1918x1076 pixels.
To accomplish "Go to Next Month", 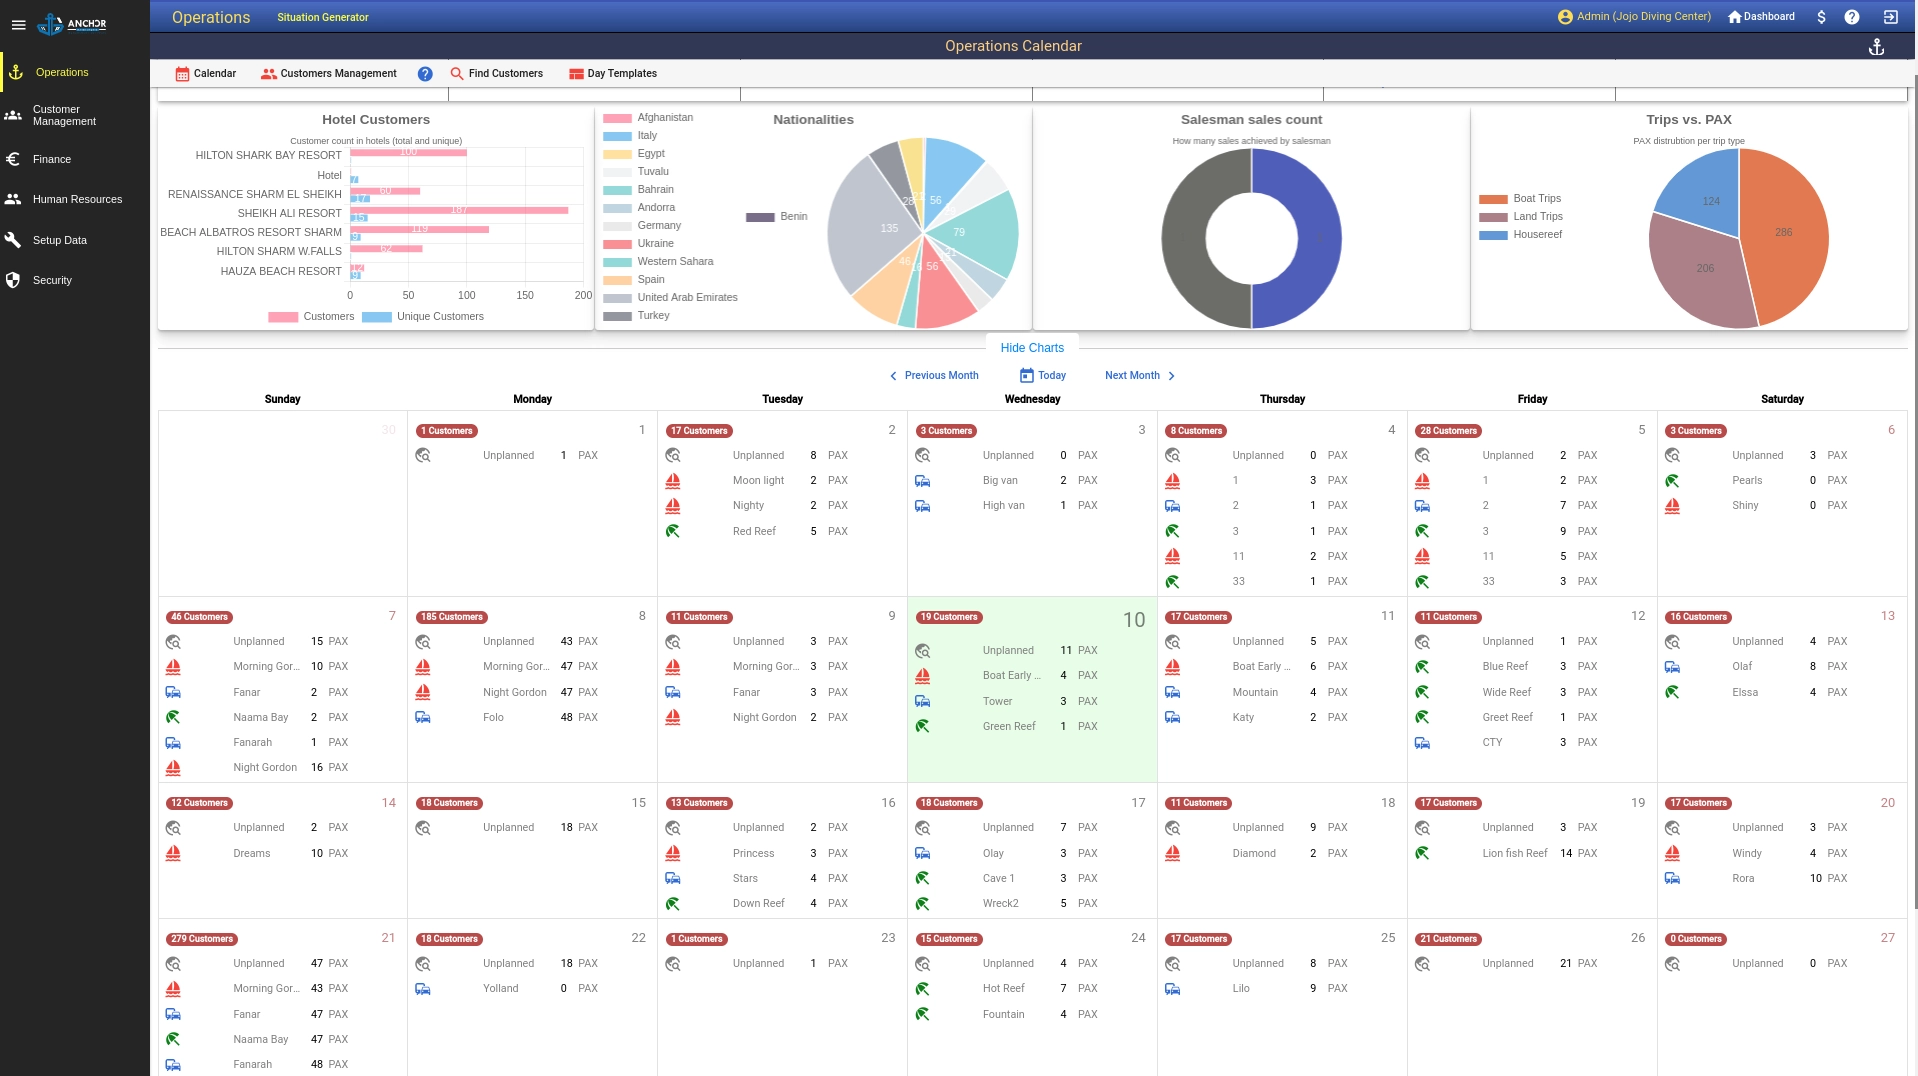I will point(1140,375).
